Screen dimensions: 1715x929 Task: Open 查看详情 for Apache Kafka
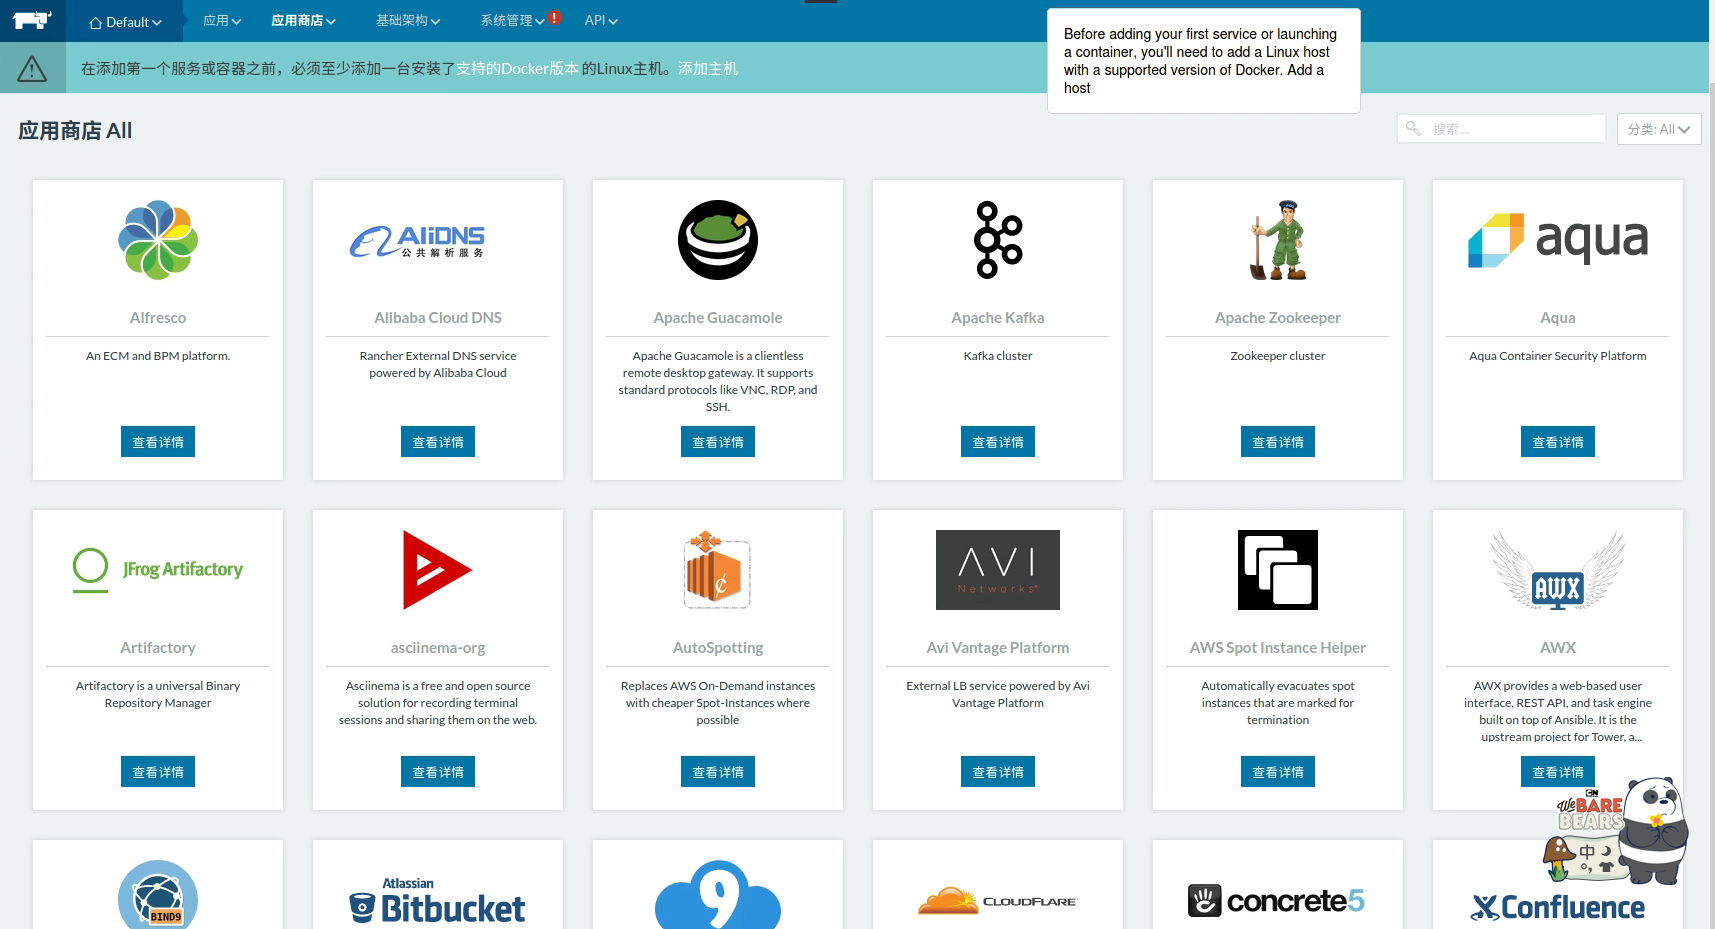(x=998, y=442)
